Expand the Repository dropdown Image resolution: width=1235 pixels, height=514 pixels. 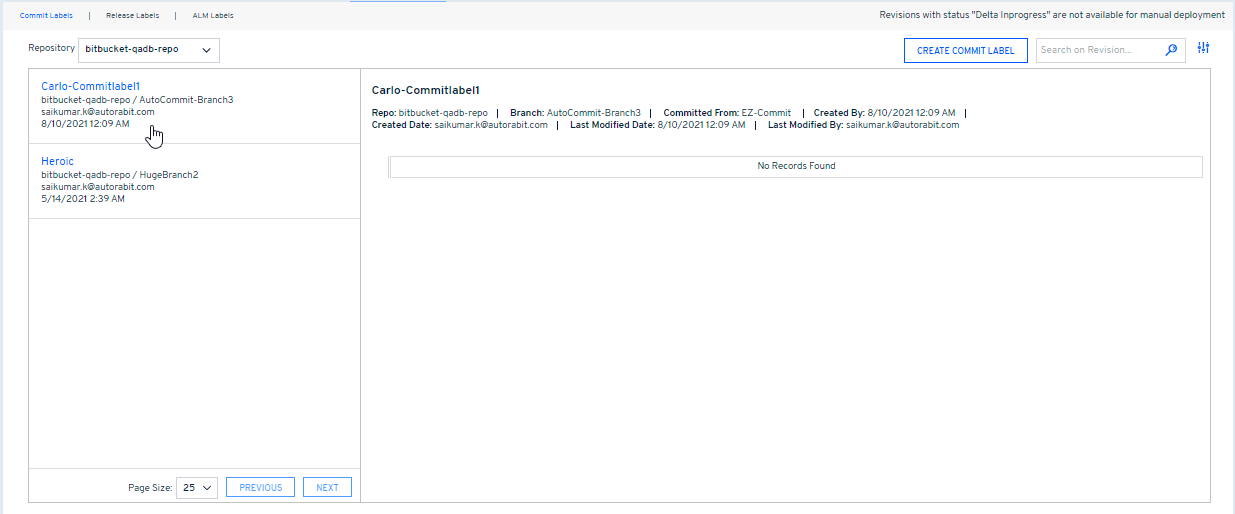[x=148, y=49]
